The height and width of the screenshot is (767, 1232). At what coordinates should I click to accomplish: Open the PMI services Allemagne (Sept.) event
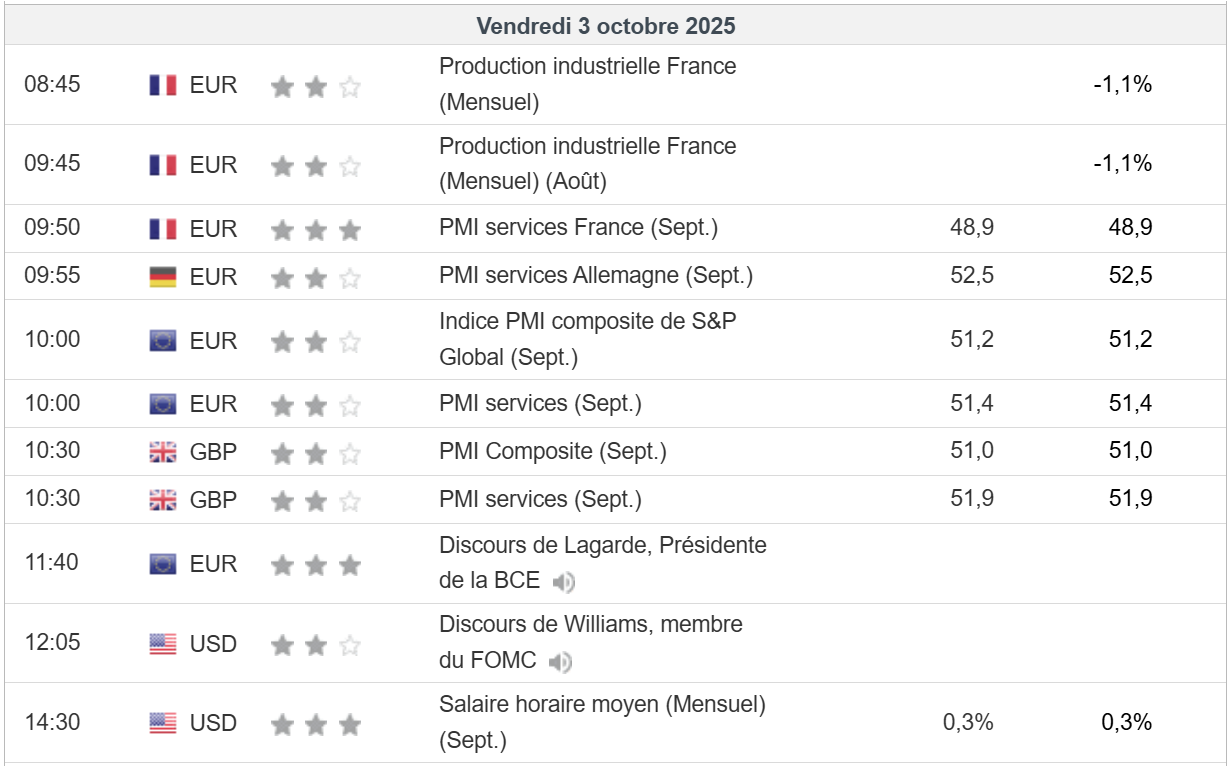click(596, 276)
